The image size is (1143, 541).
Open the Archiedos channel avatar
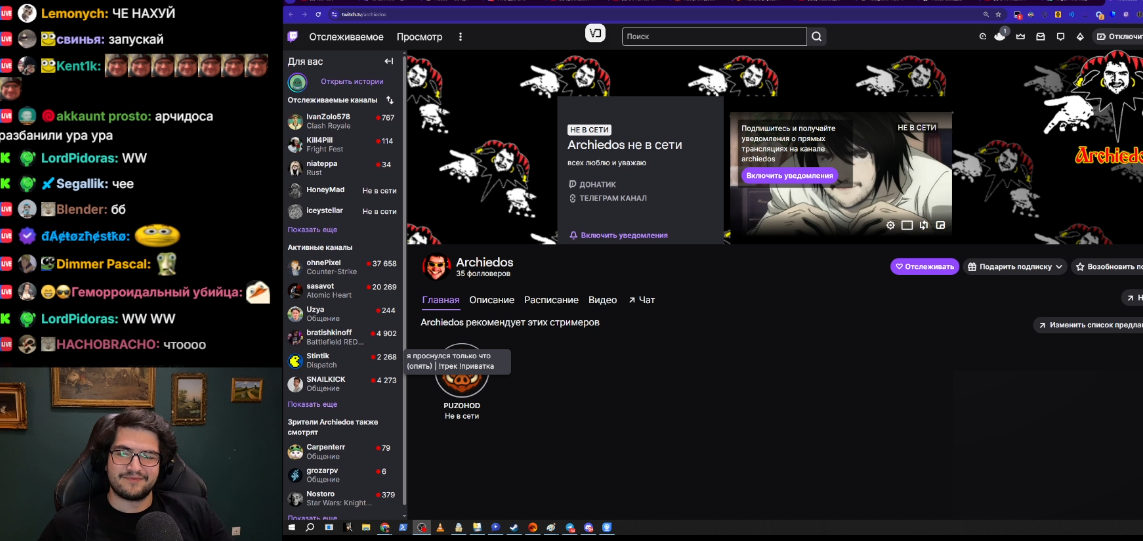click(x=436, y=267)
